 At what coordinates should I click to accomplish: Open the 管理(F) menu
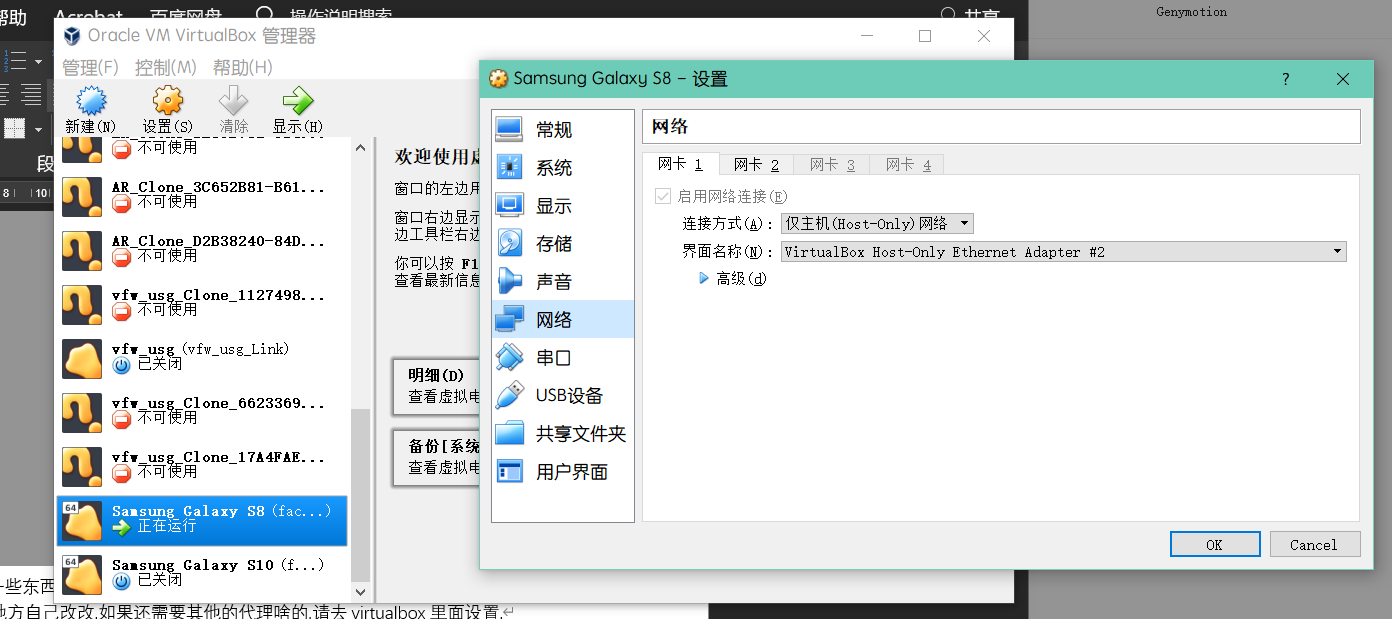(90, 67)
